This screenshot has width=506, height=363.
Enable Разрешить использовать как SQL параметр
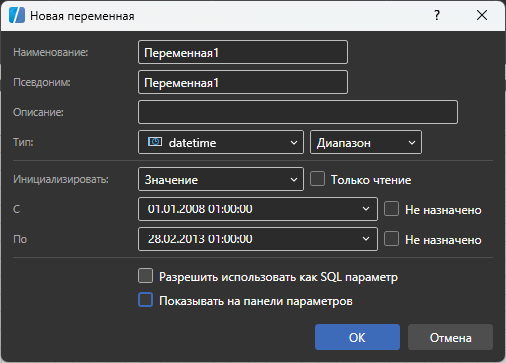(x=146, y=276)
